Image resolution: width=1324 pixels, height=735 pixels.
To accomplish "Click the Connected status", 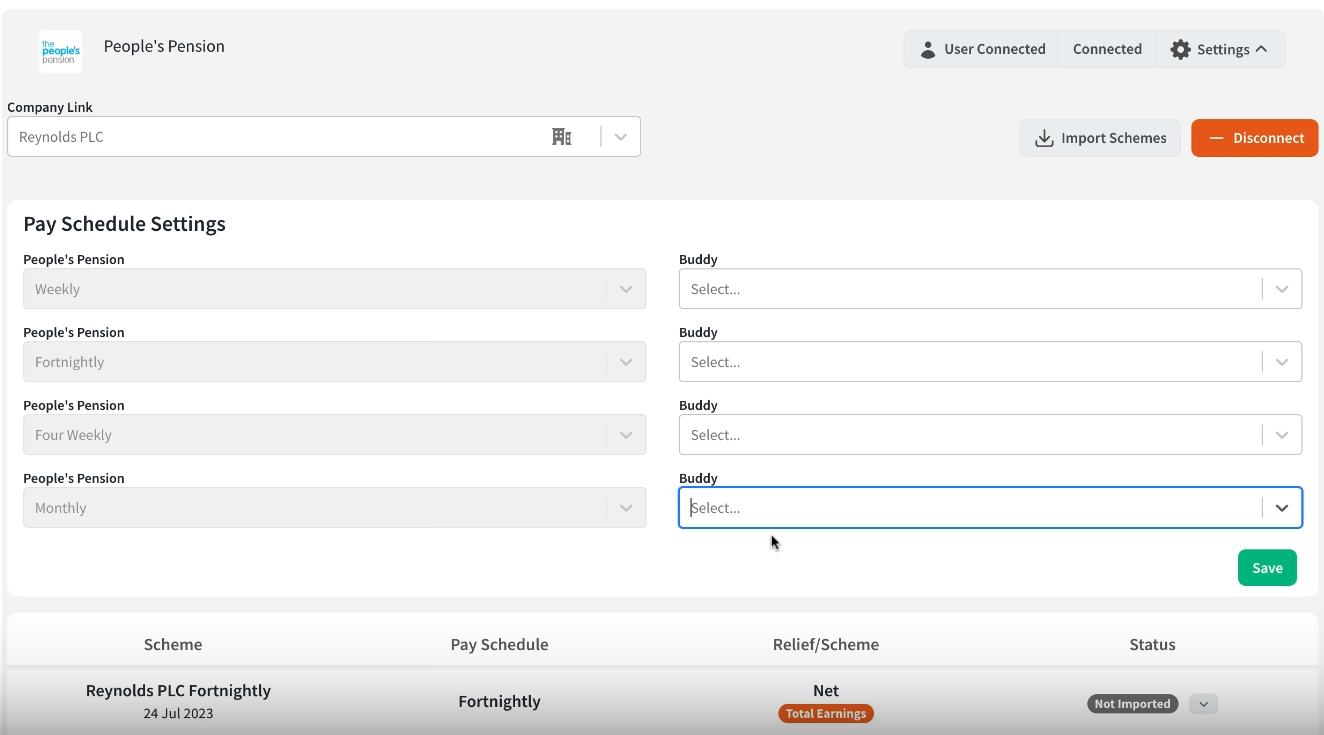I will coord(1107,49).
